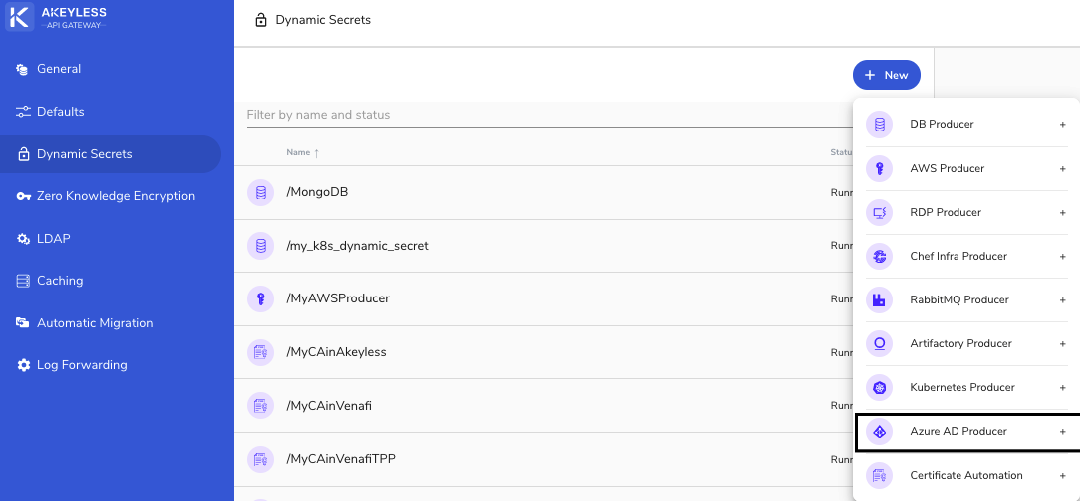This screenshot has height=501, width=1080.
Task: Click the sort arrow next to Name
Action: point(316,153)
